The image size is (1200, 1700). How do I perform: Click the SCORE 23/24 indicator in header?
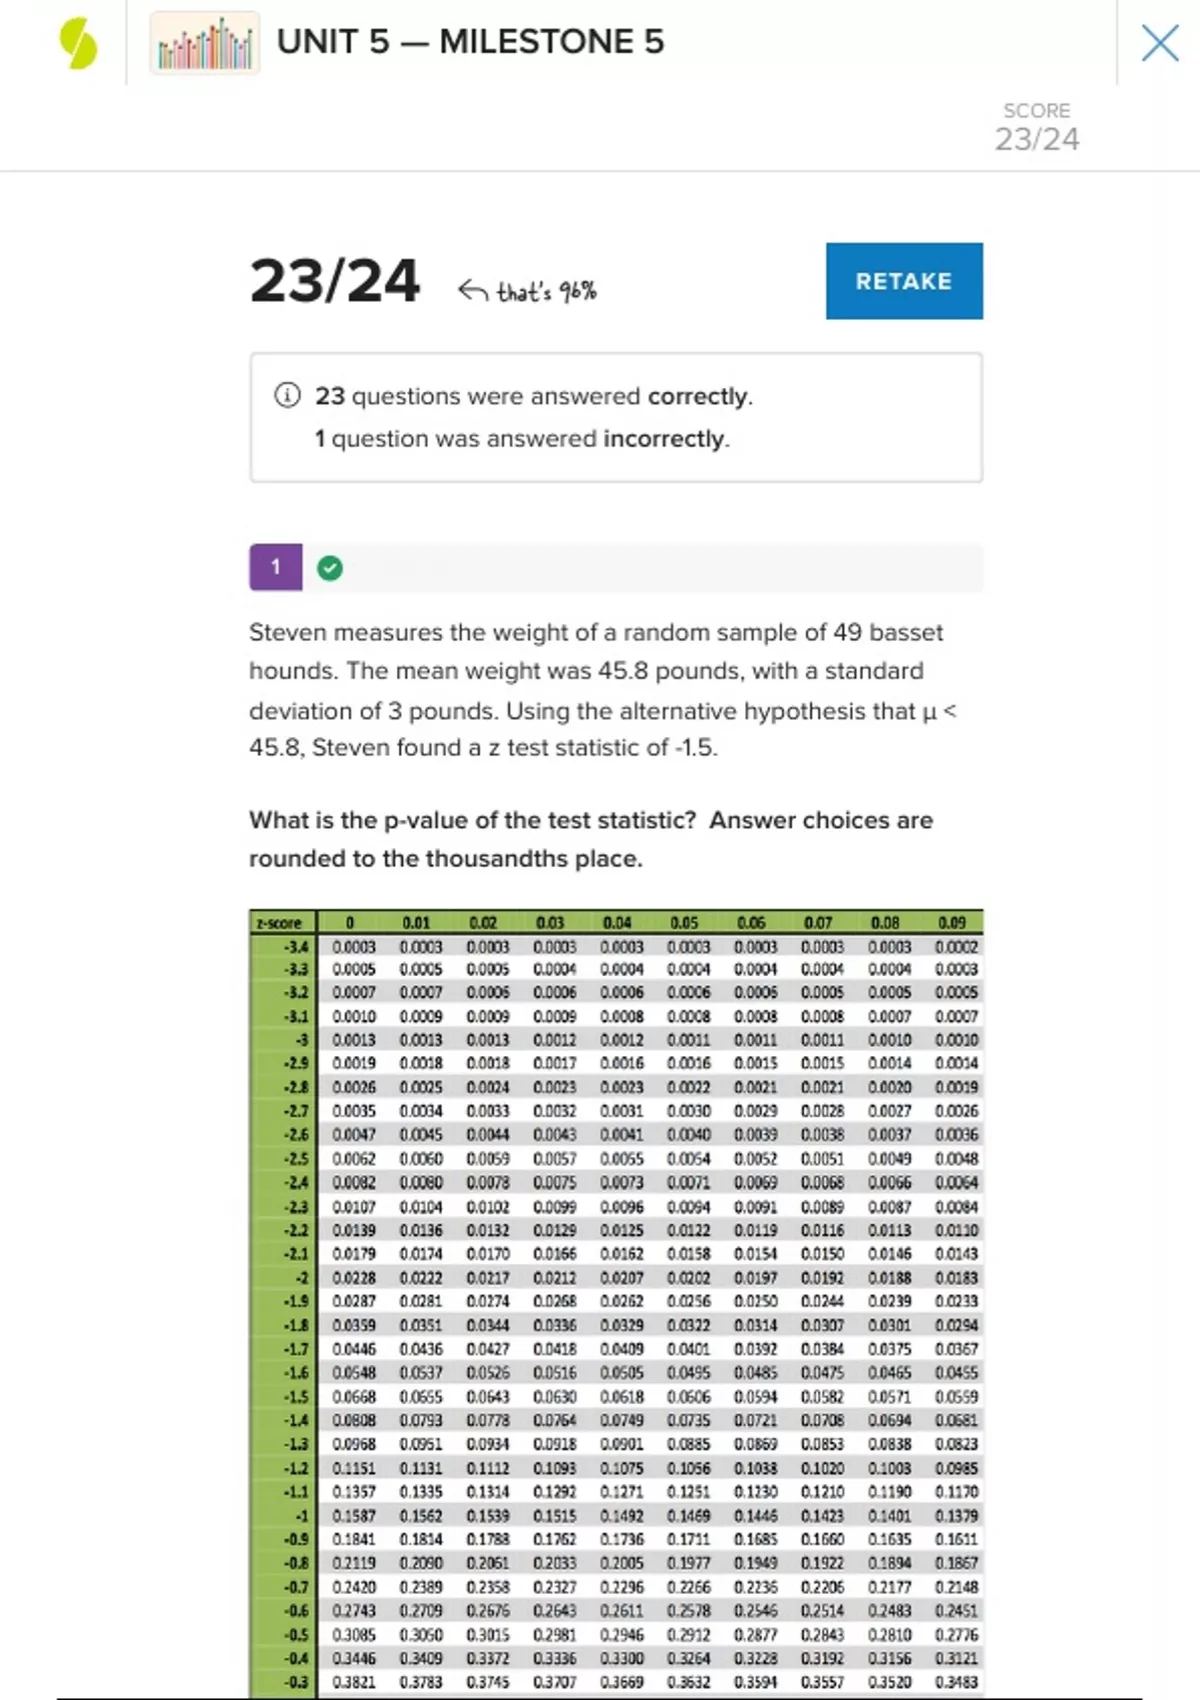(1037, 127)
